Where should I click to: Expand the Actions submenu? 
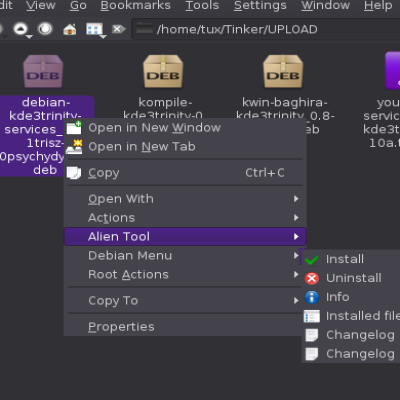(x=185, y=218)
